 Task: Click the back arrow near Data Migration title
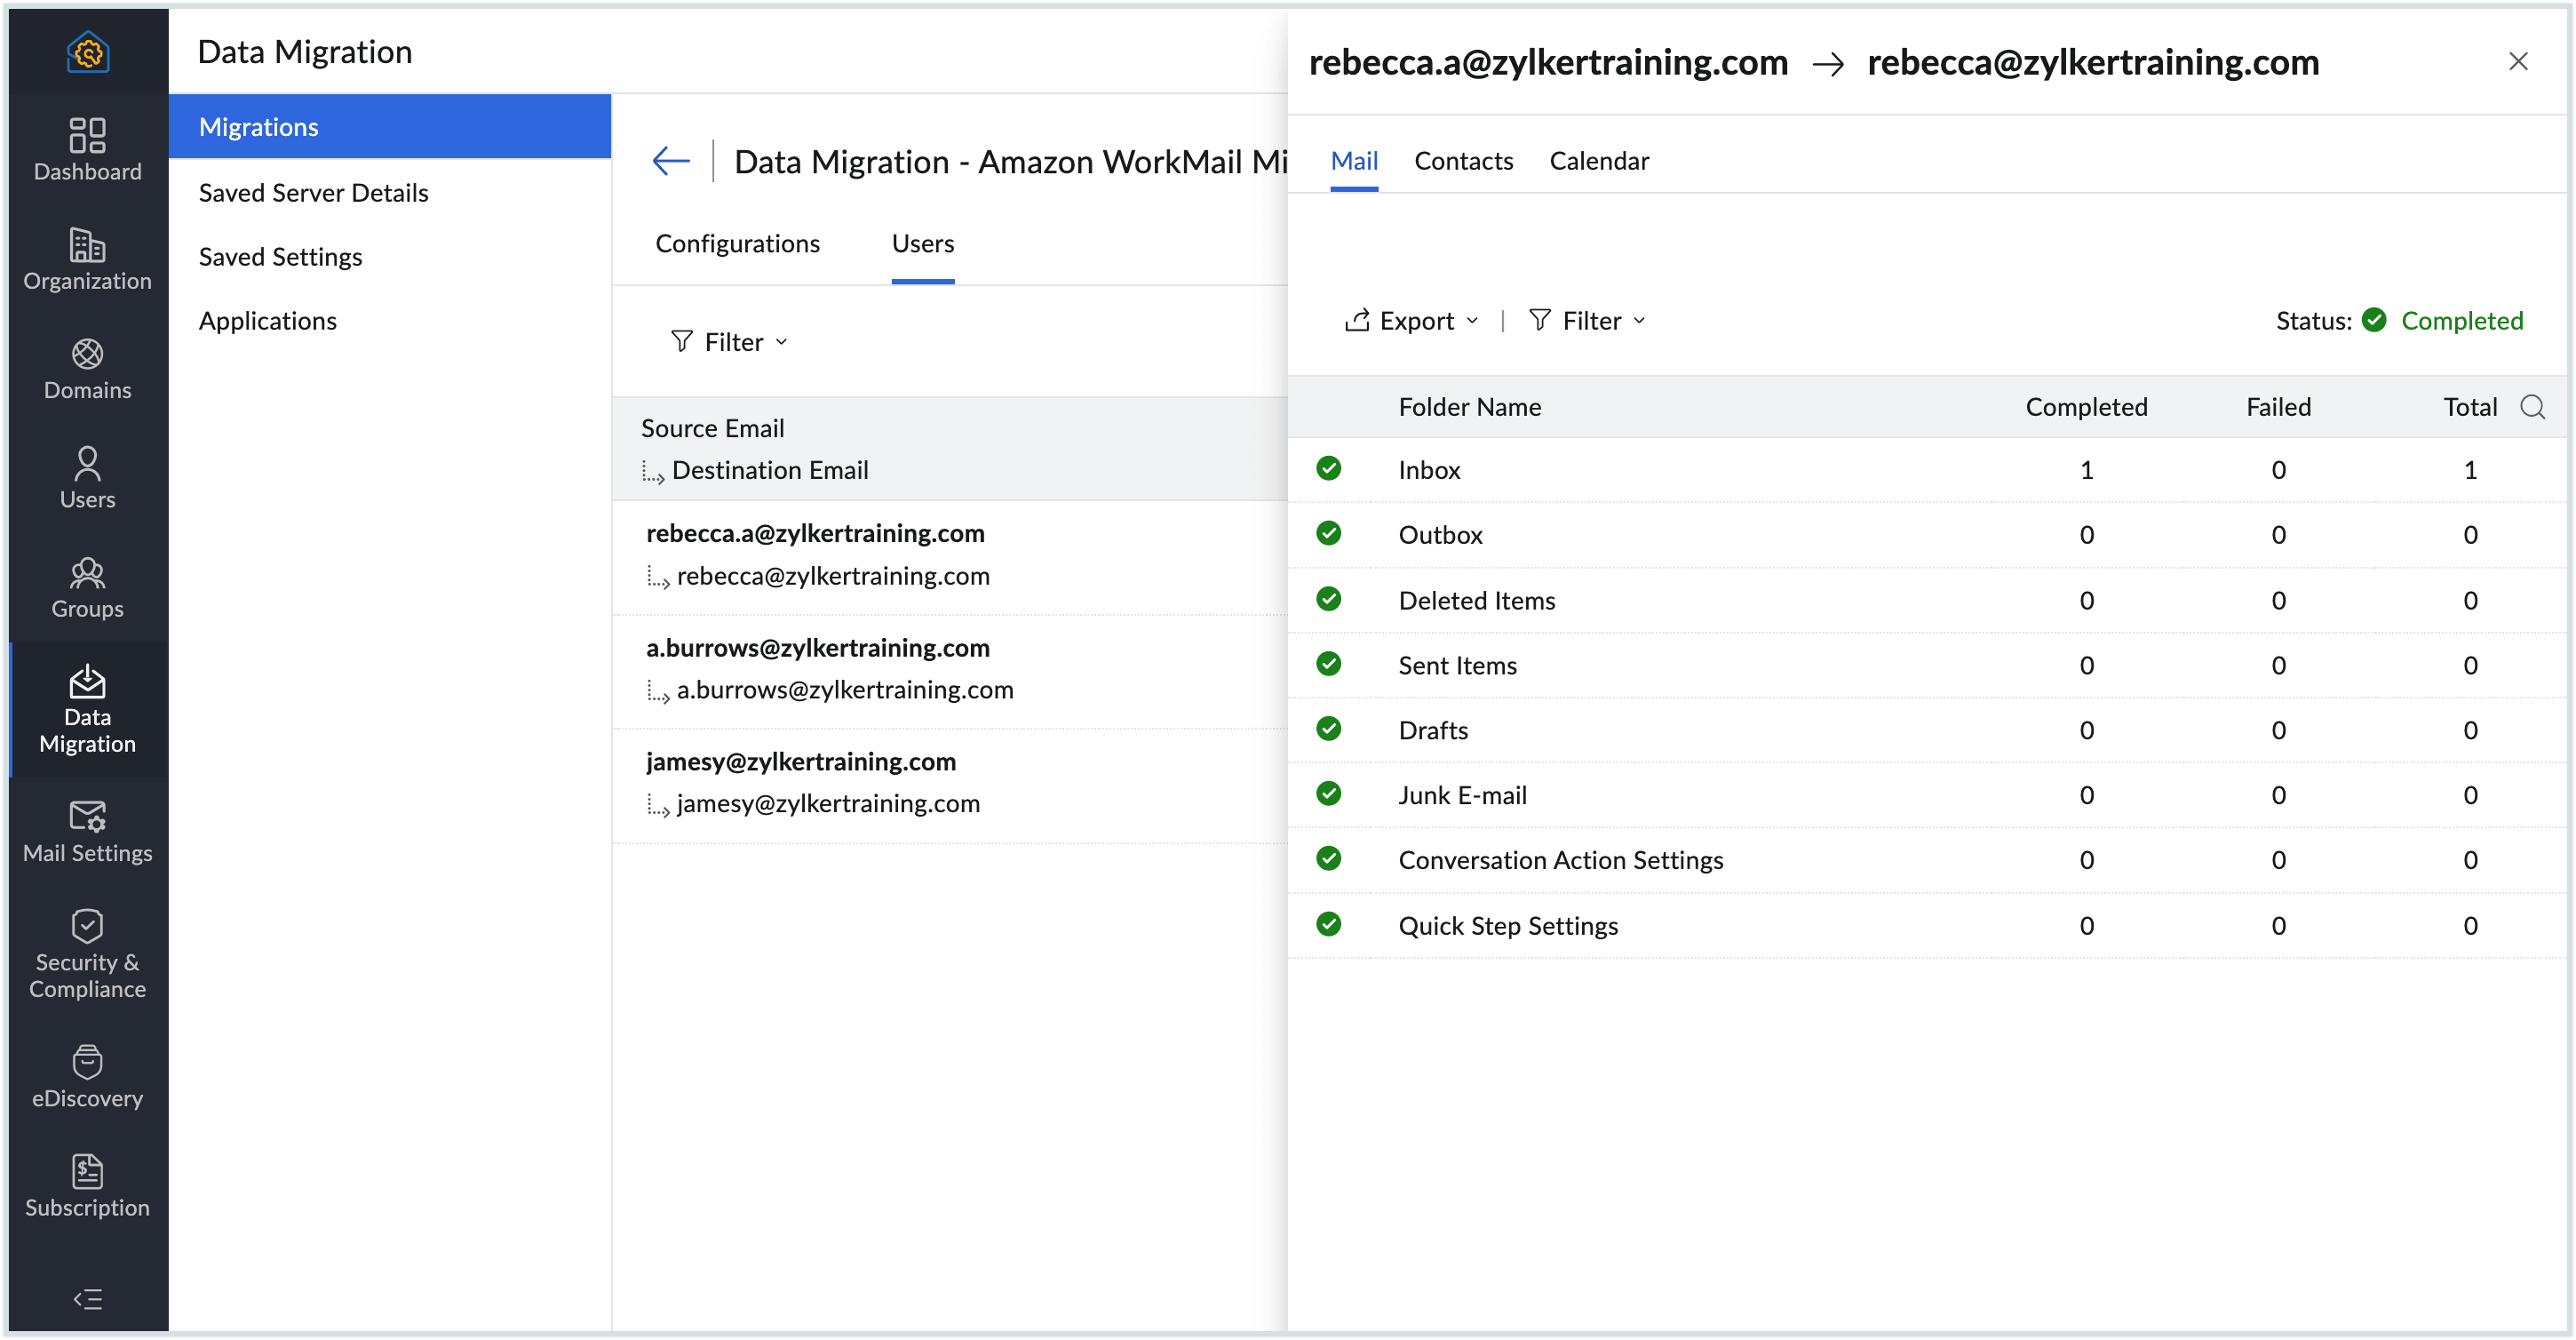click(670, 160)
